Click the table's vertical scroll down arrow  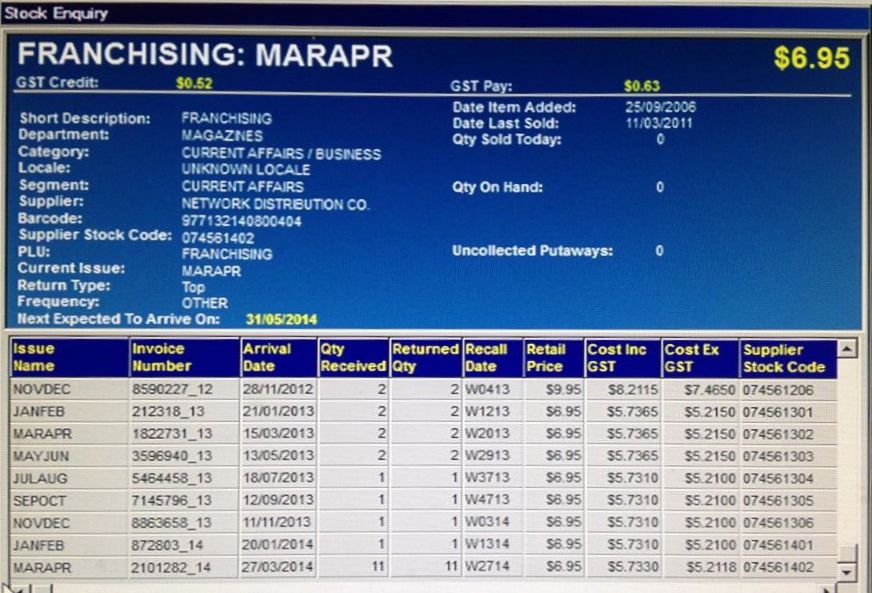[847, 571]
